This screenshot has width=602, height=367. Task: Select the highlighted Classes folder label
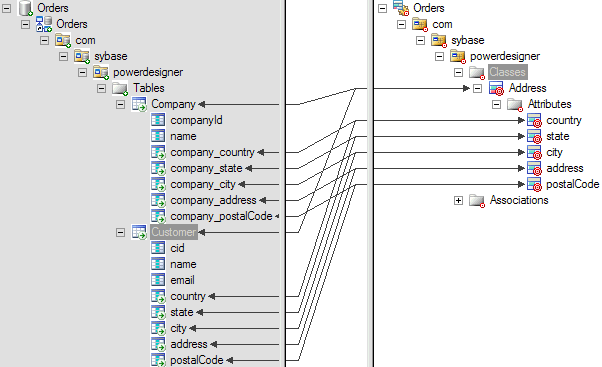508,72
